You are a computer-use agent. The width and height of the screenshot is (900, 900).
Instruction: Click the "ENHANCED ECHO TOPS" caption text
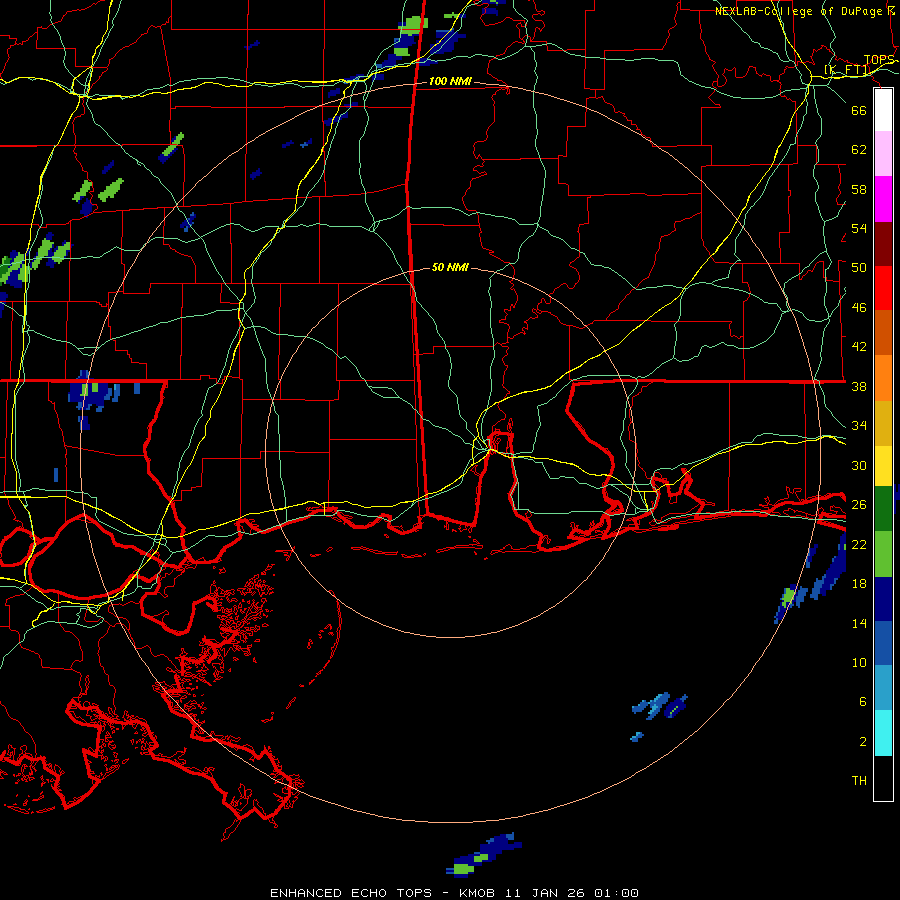(351, 893)
